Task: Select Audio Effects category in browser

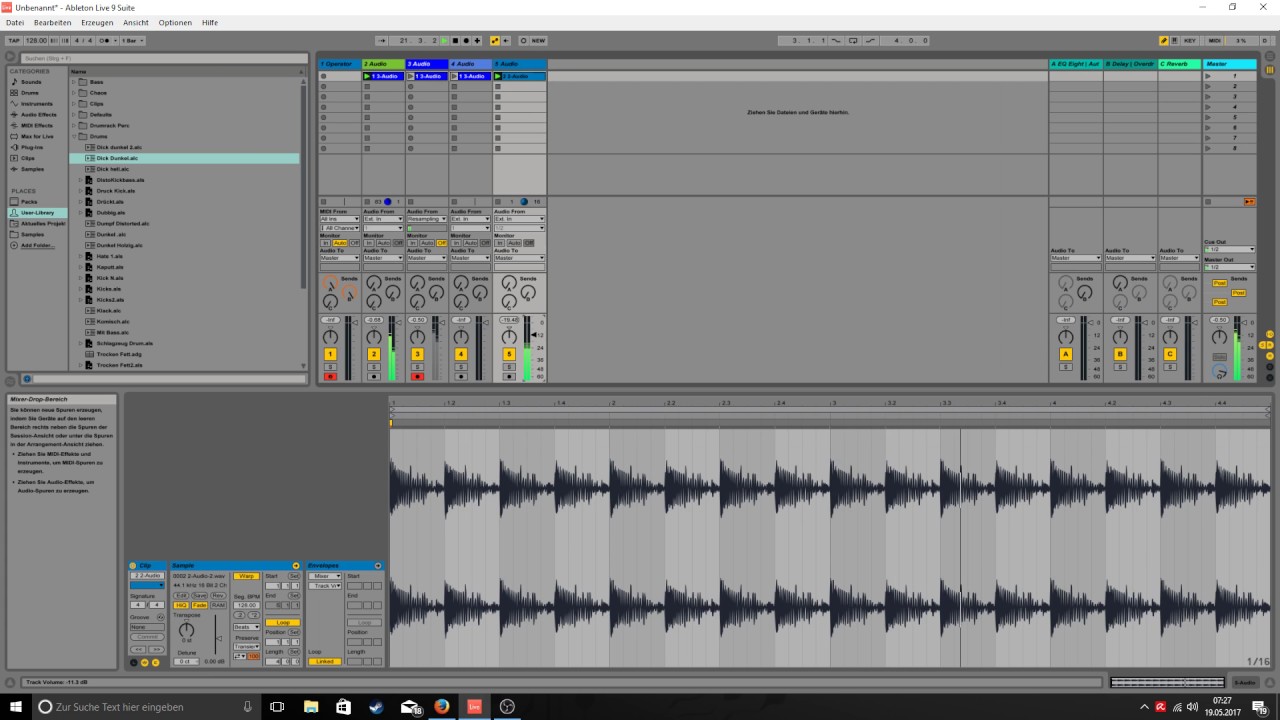Action: 38,115
